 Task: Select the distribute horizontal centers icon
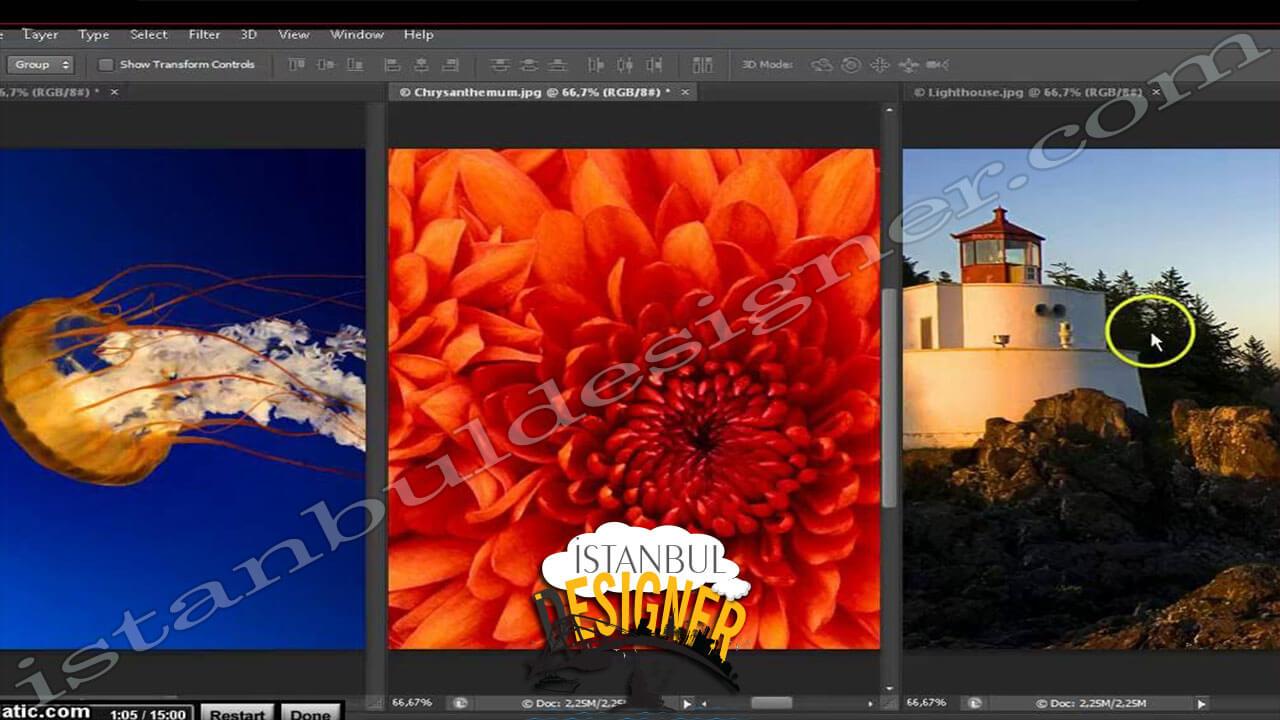point(625,65)
